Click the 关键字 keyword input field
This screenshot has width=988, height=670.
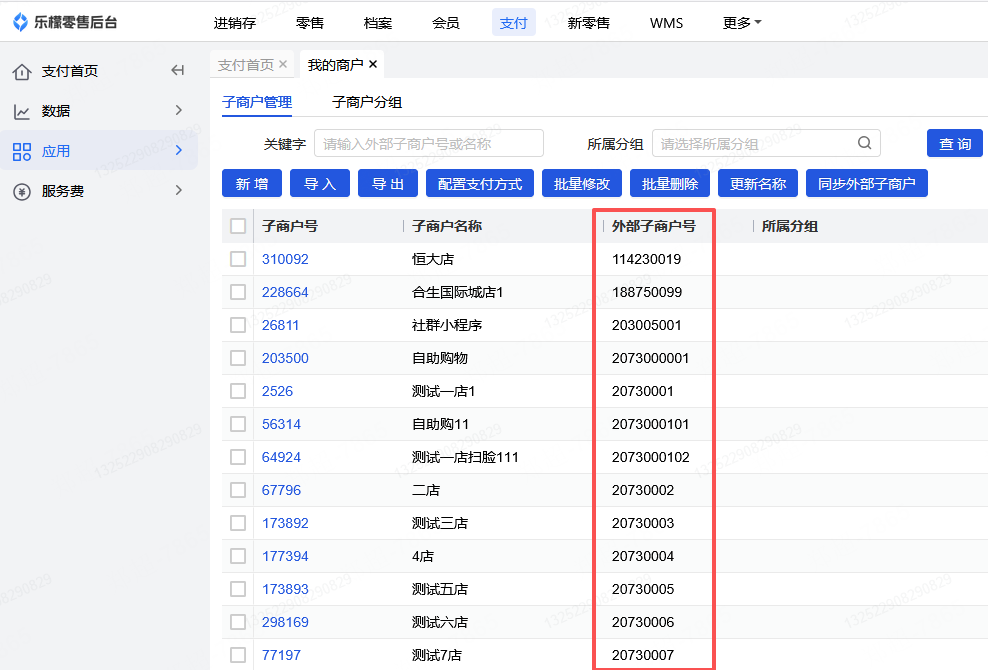pos(429,143)
